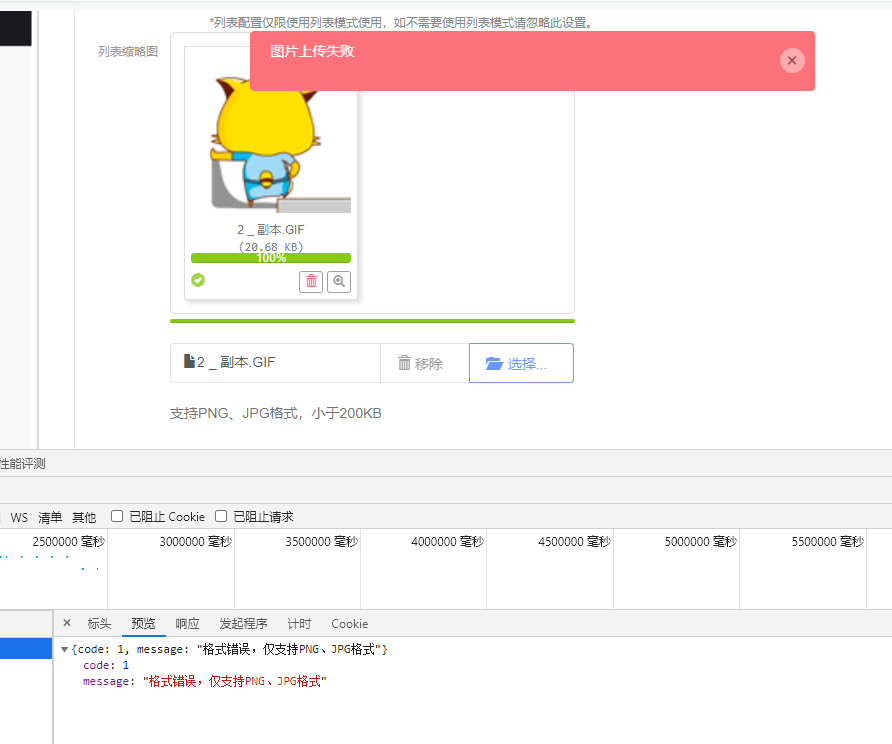This screenshot has height=744, width=892.
Task: Click the file size text (20.68 KB)
Action: [271, 247]
